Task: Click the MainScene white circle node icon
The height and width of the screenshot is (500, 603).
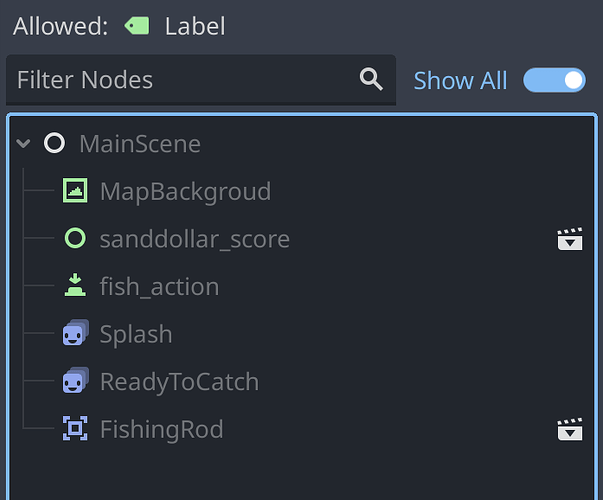Action: [54, 143]
